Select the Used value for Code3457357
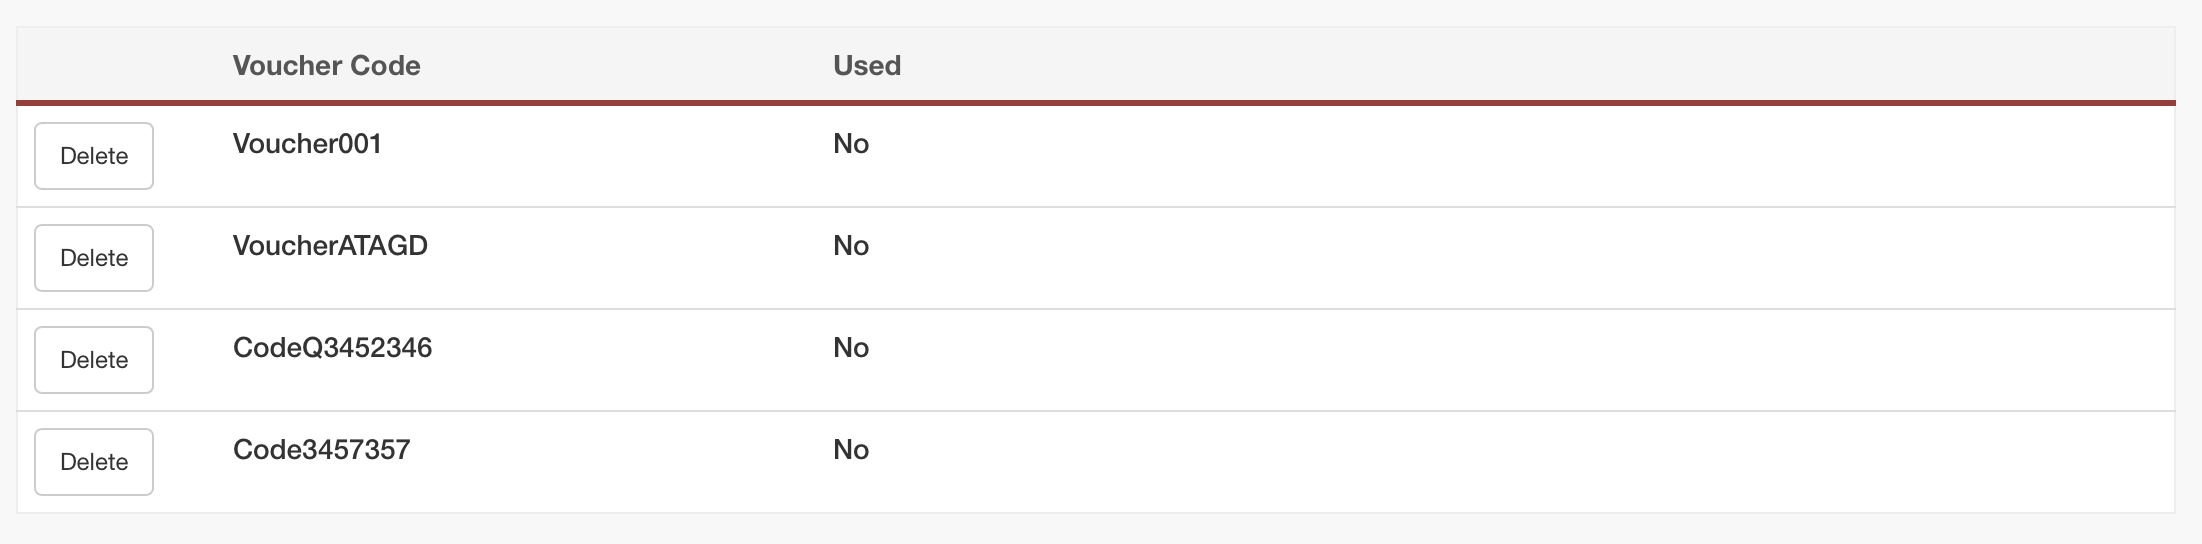Screen dimensions: 2202x544 (x=851, y=450)
